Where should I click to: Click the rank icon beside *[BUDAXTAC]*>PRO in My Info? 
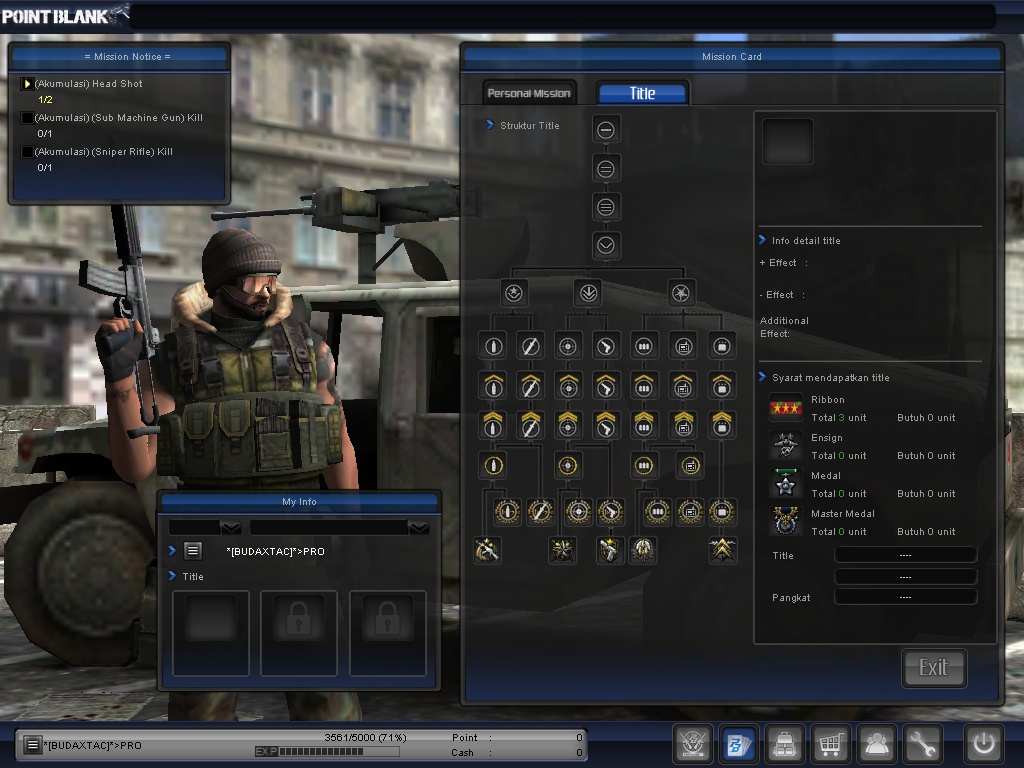point(193,551)
